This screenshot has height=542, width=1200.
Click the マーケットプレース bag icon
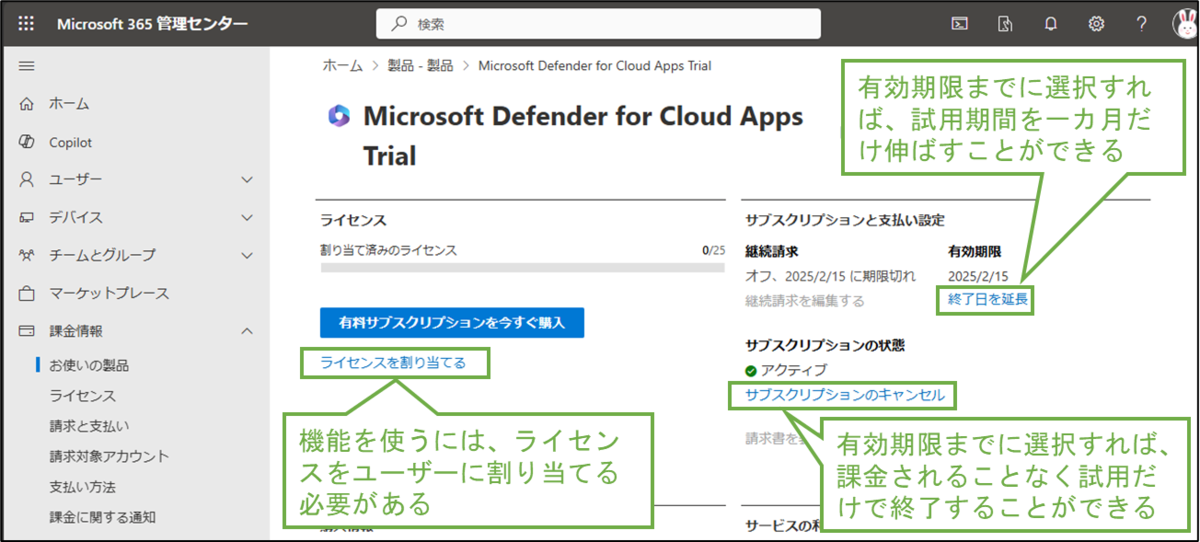27,294
